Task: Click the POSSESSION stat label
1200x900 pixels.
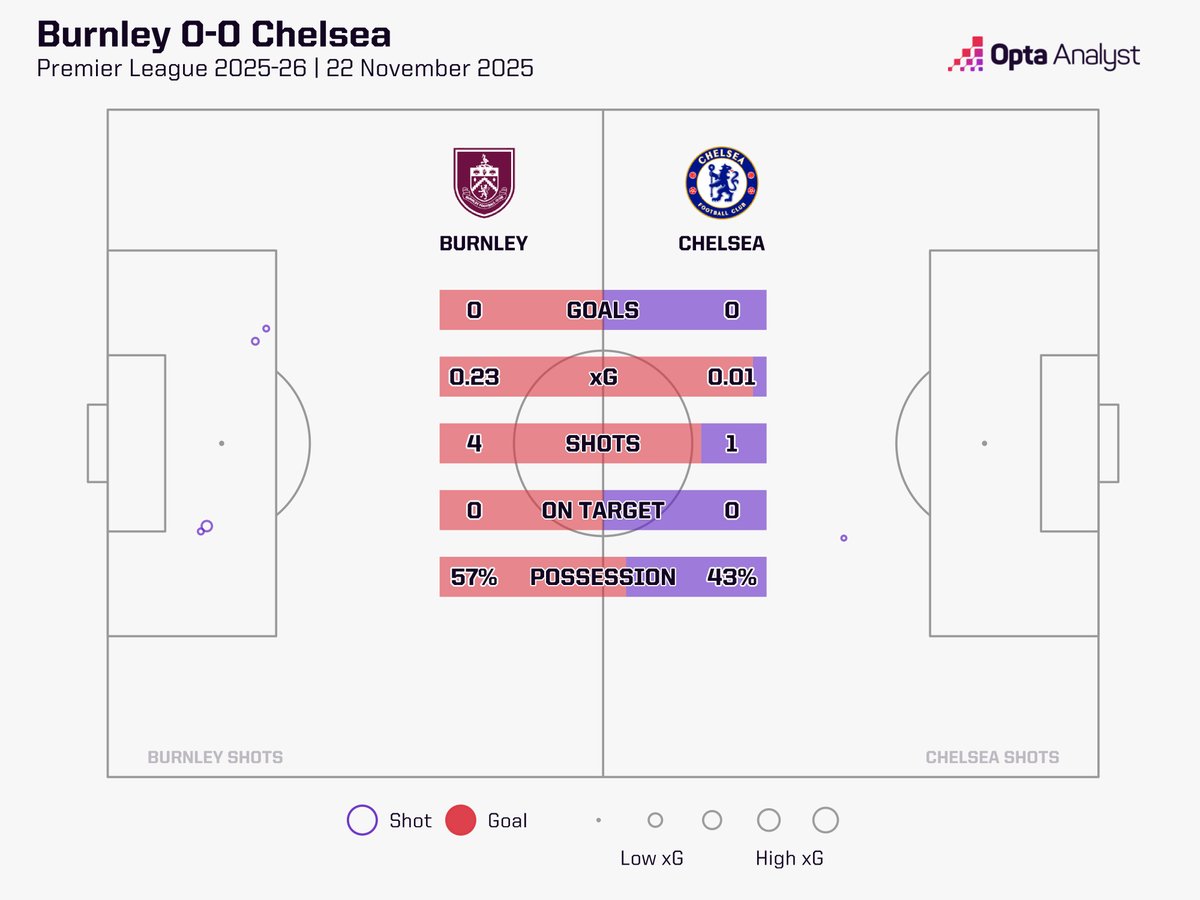Action: click(602, 577)
